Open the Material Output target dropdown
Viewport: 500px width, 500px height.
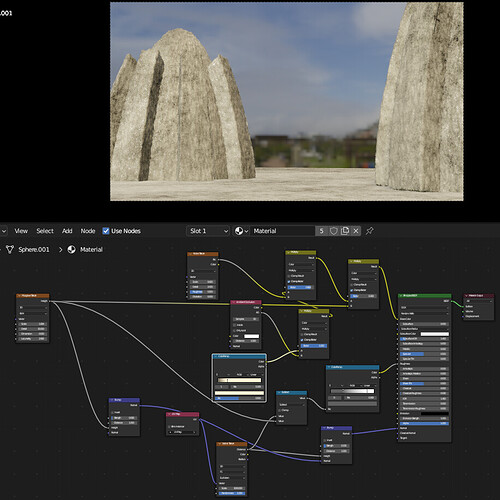point(479,301)
